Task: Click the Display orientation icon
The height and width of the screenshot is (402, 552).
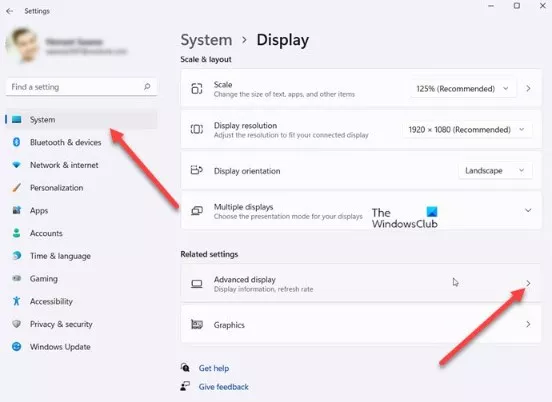Action: (x=196, y=170)
